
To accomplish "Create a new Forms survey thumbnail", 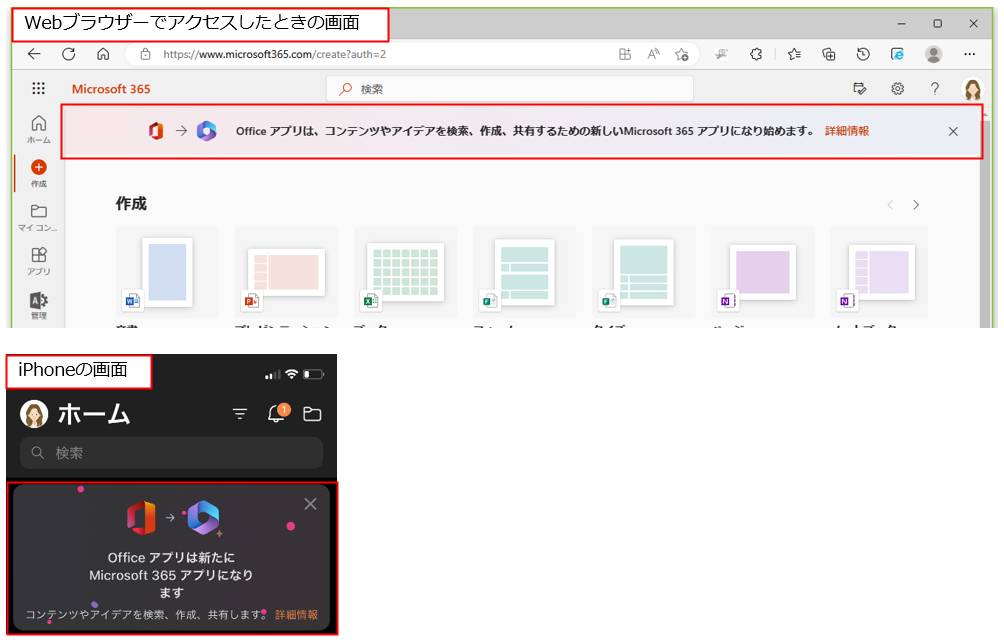I will [524, 272].
